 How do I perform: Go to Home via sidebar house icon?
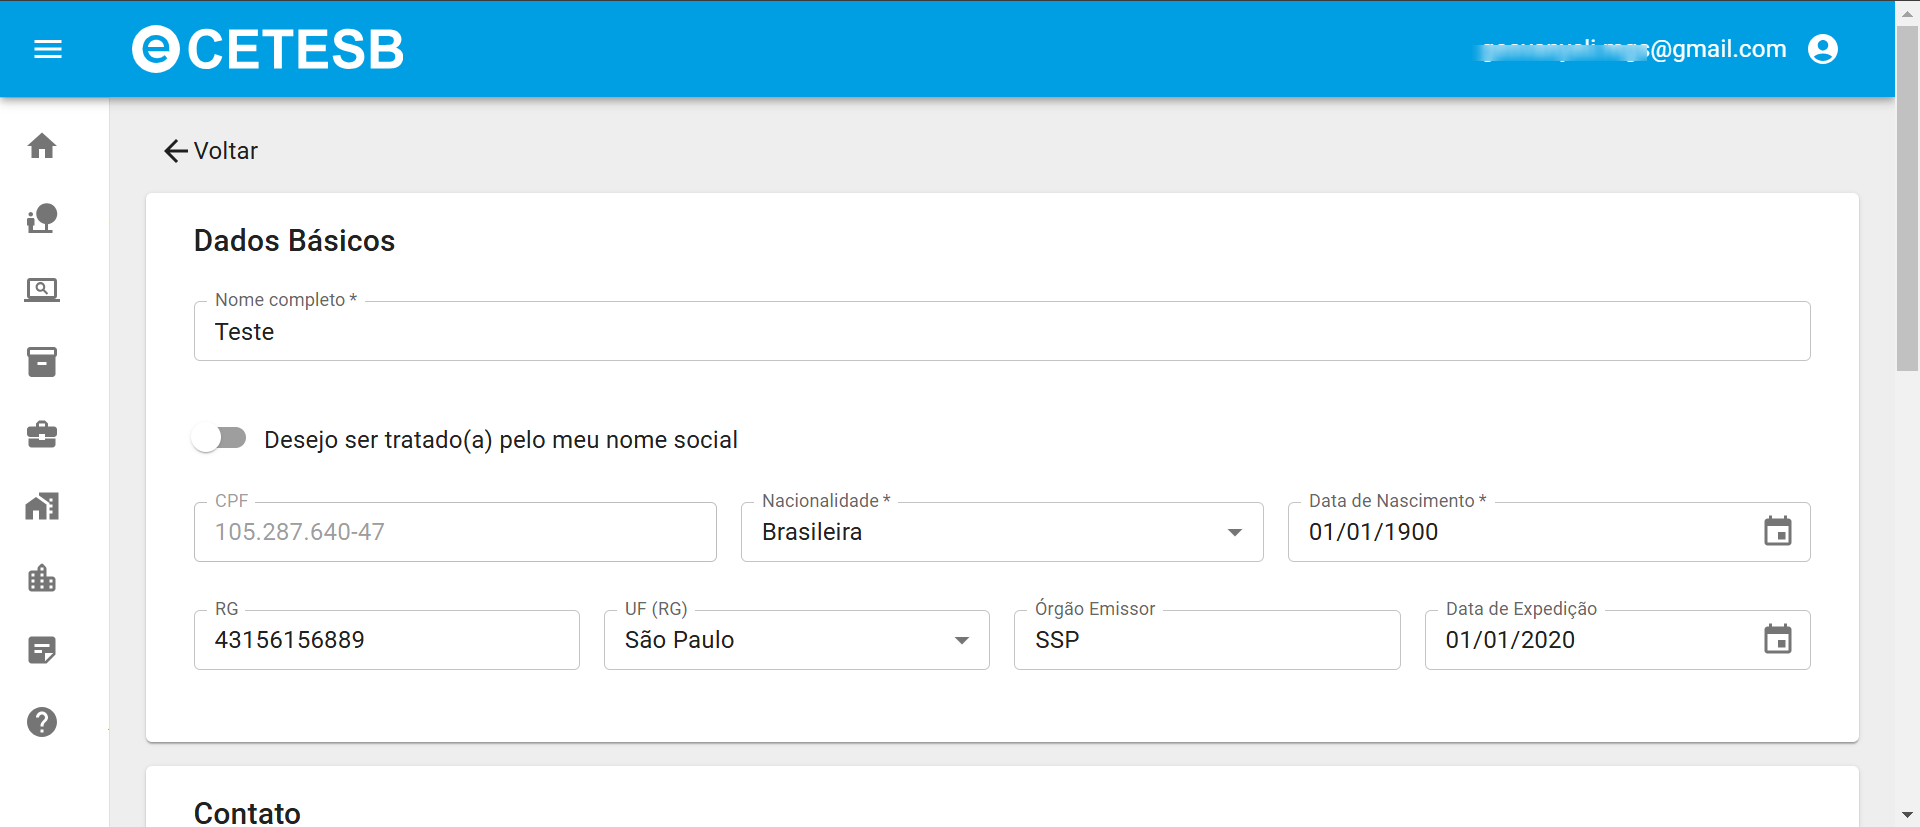coord(42,146)
